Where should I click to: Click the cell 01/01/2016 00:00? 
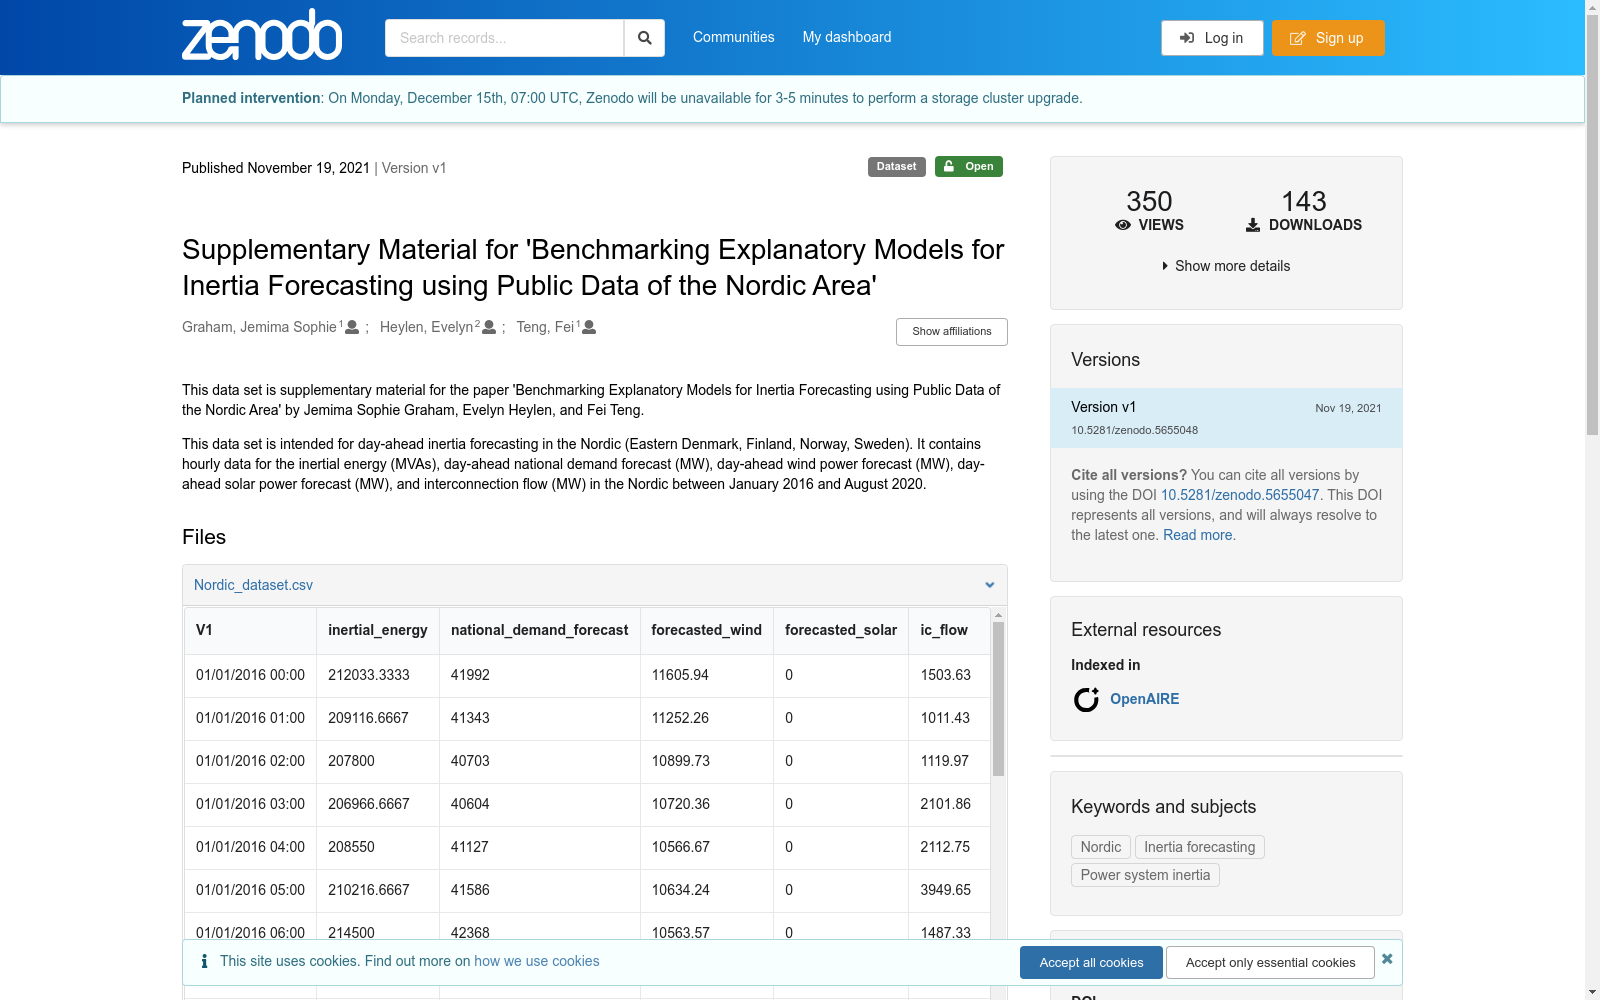[250, 675]
